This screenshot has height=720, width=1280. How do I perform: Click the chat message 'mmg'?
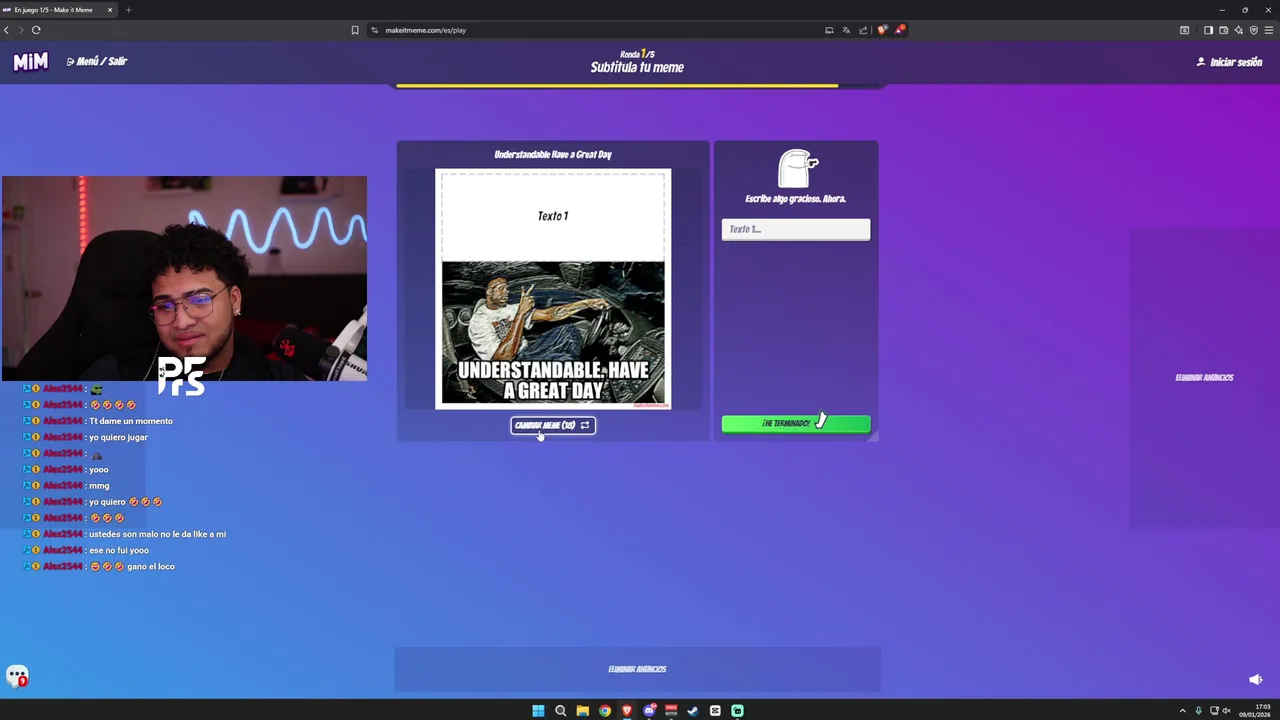click(99, 486)
